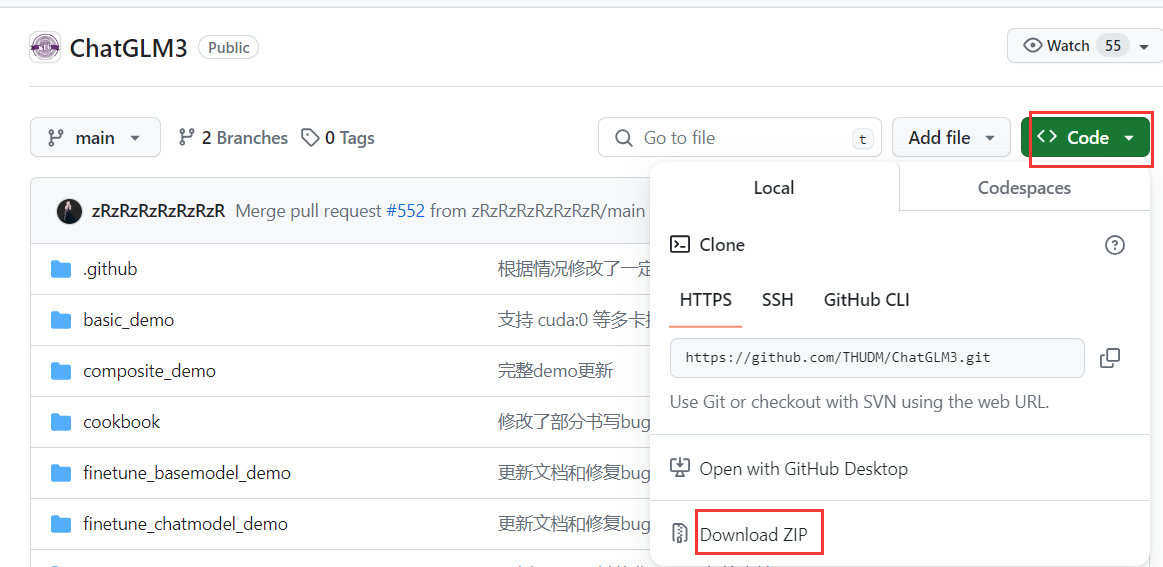Copy the clone URL to clipboard

(x=1110, y=358)
